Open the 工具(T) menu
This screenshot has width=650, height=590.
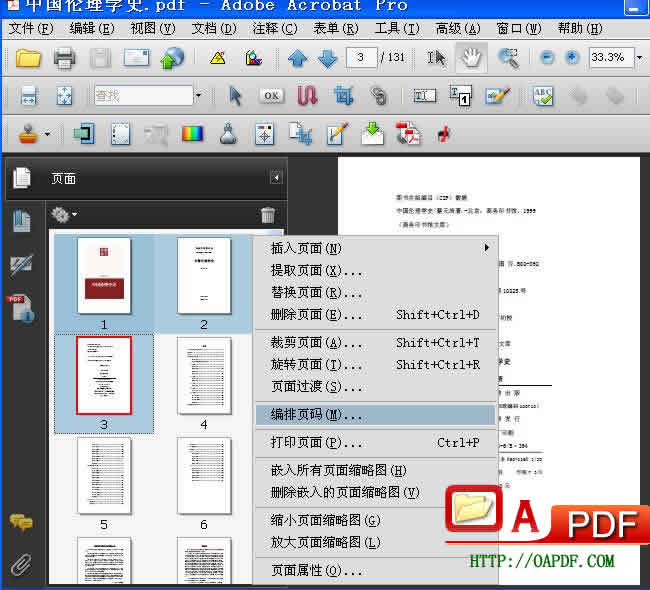(397, 29)
